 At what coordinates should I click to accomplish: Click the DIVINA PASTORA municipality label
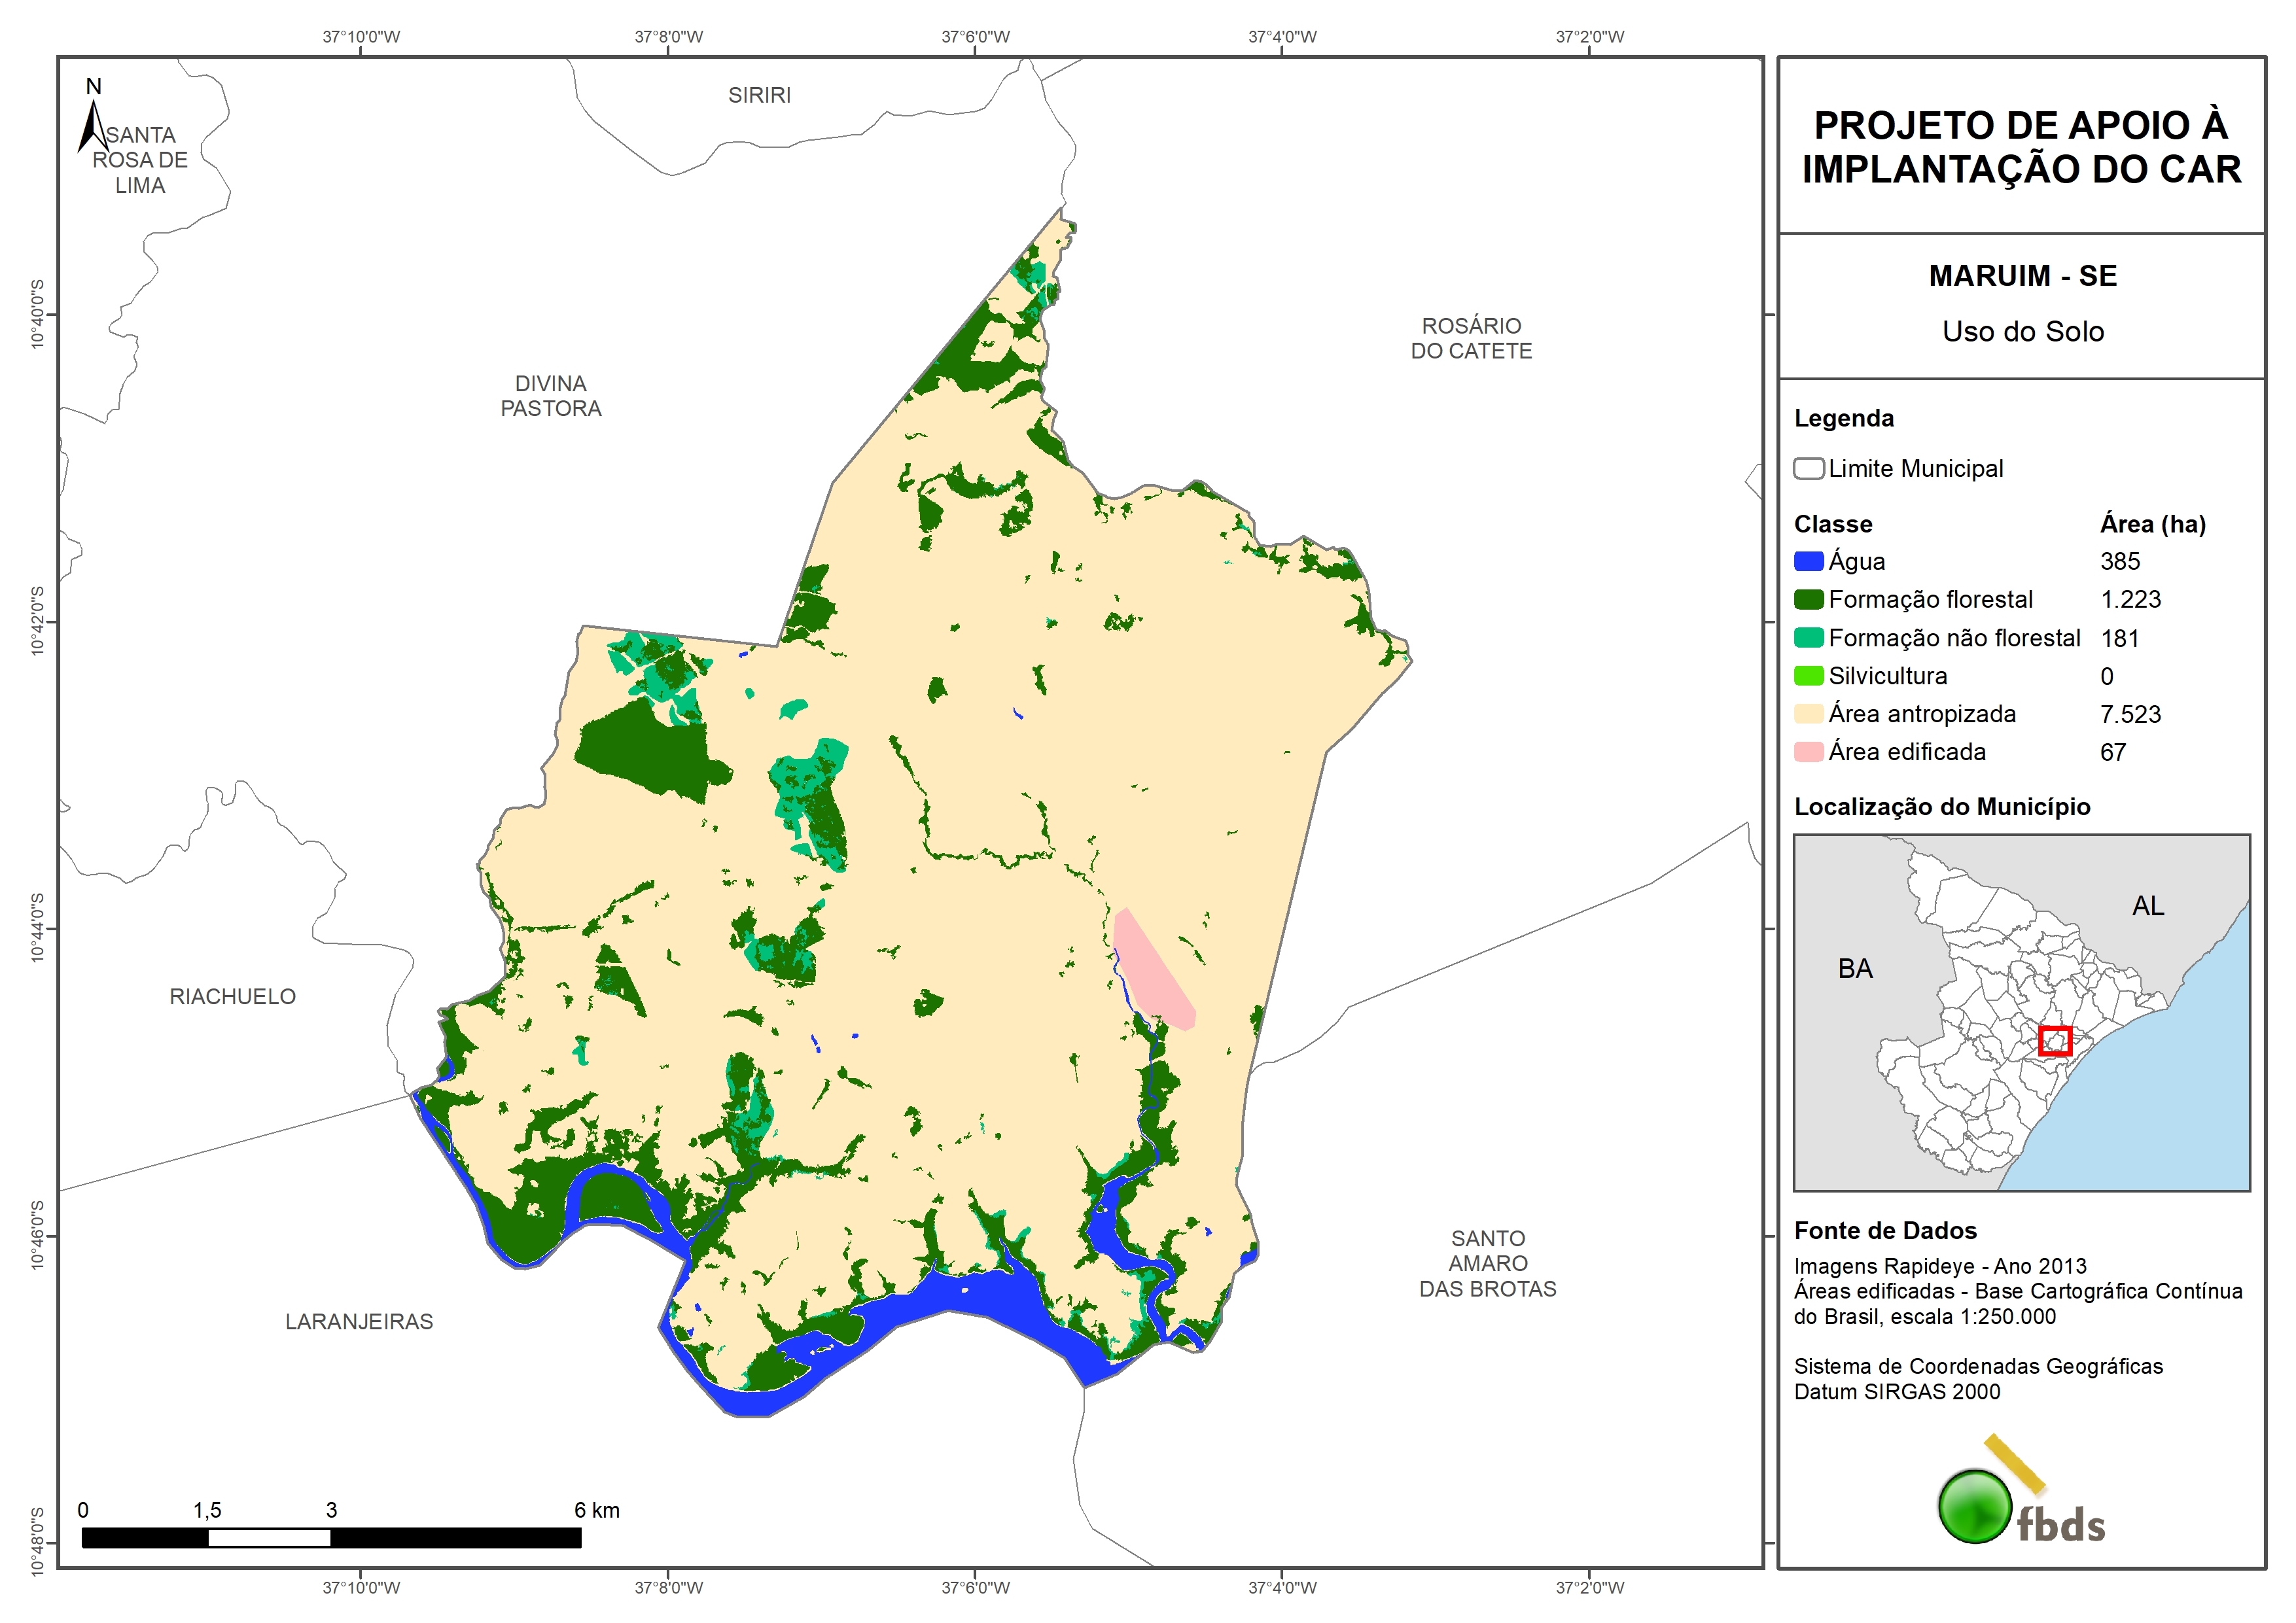pos(551,396)
